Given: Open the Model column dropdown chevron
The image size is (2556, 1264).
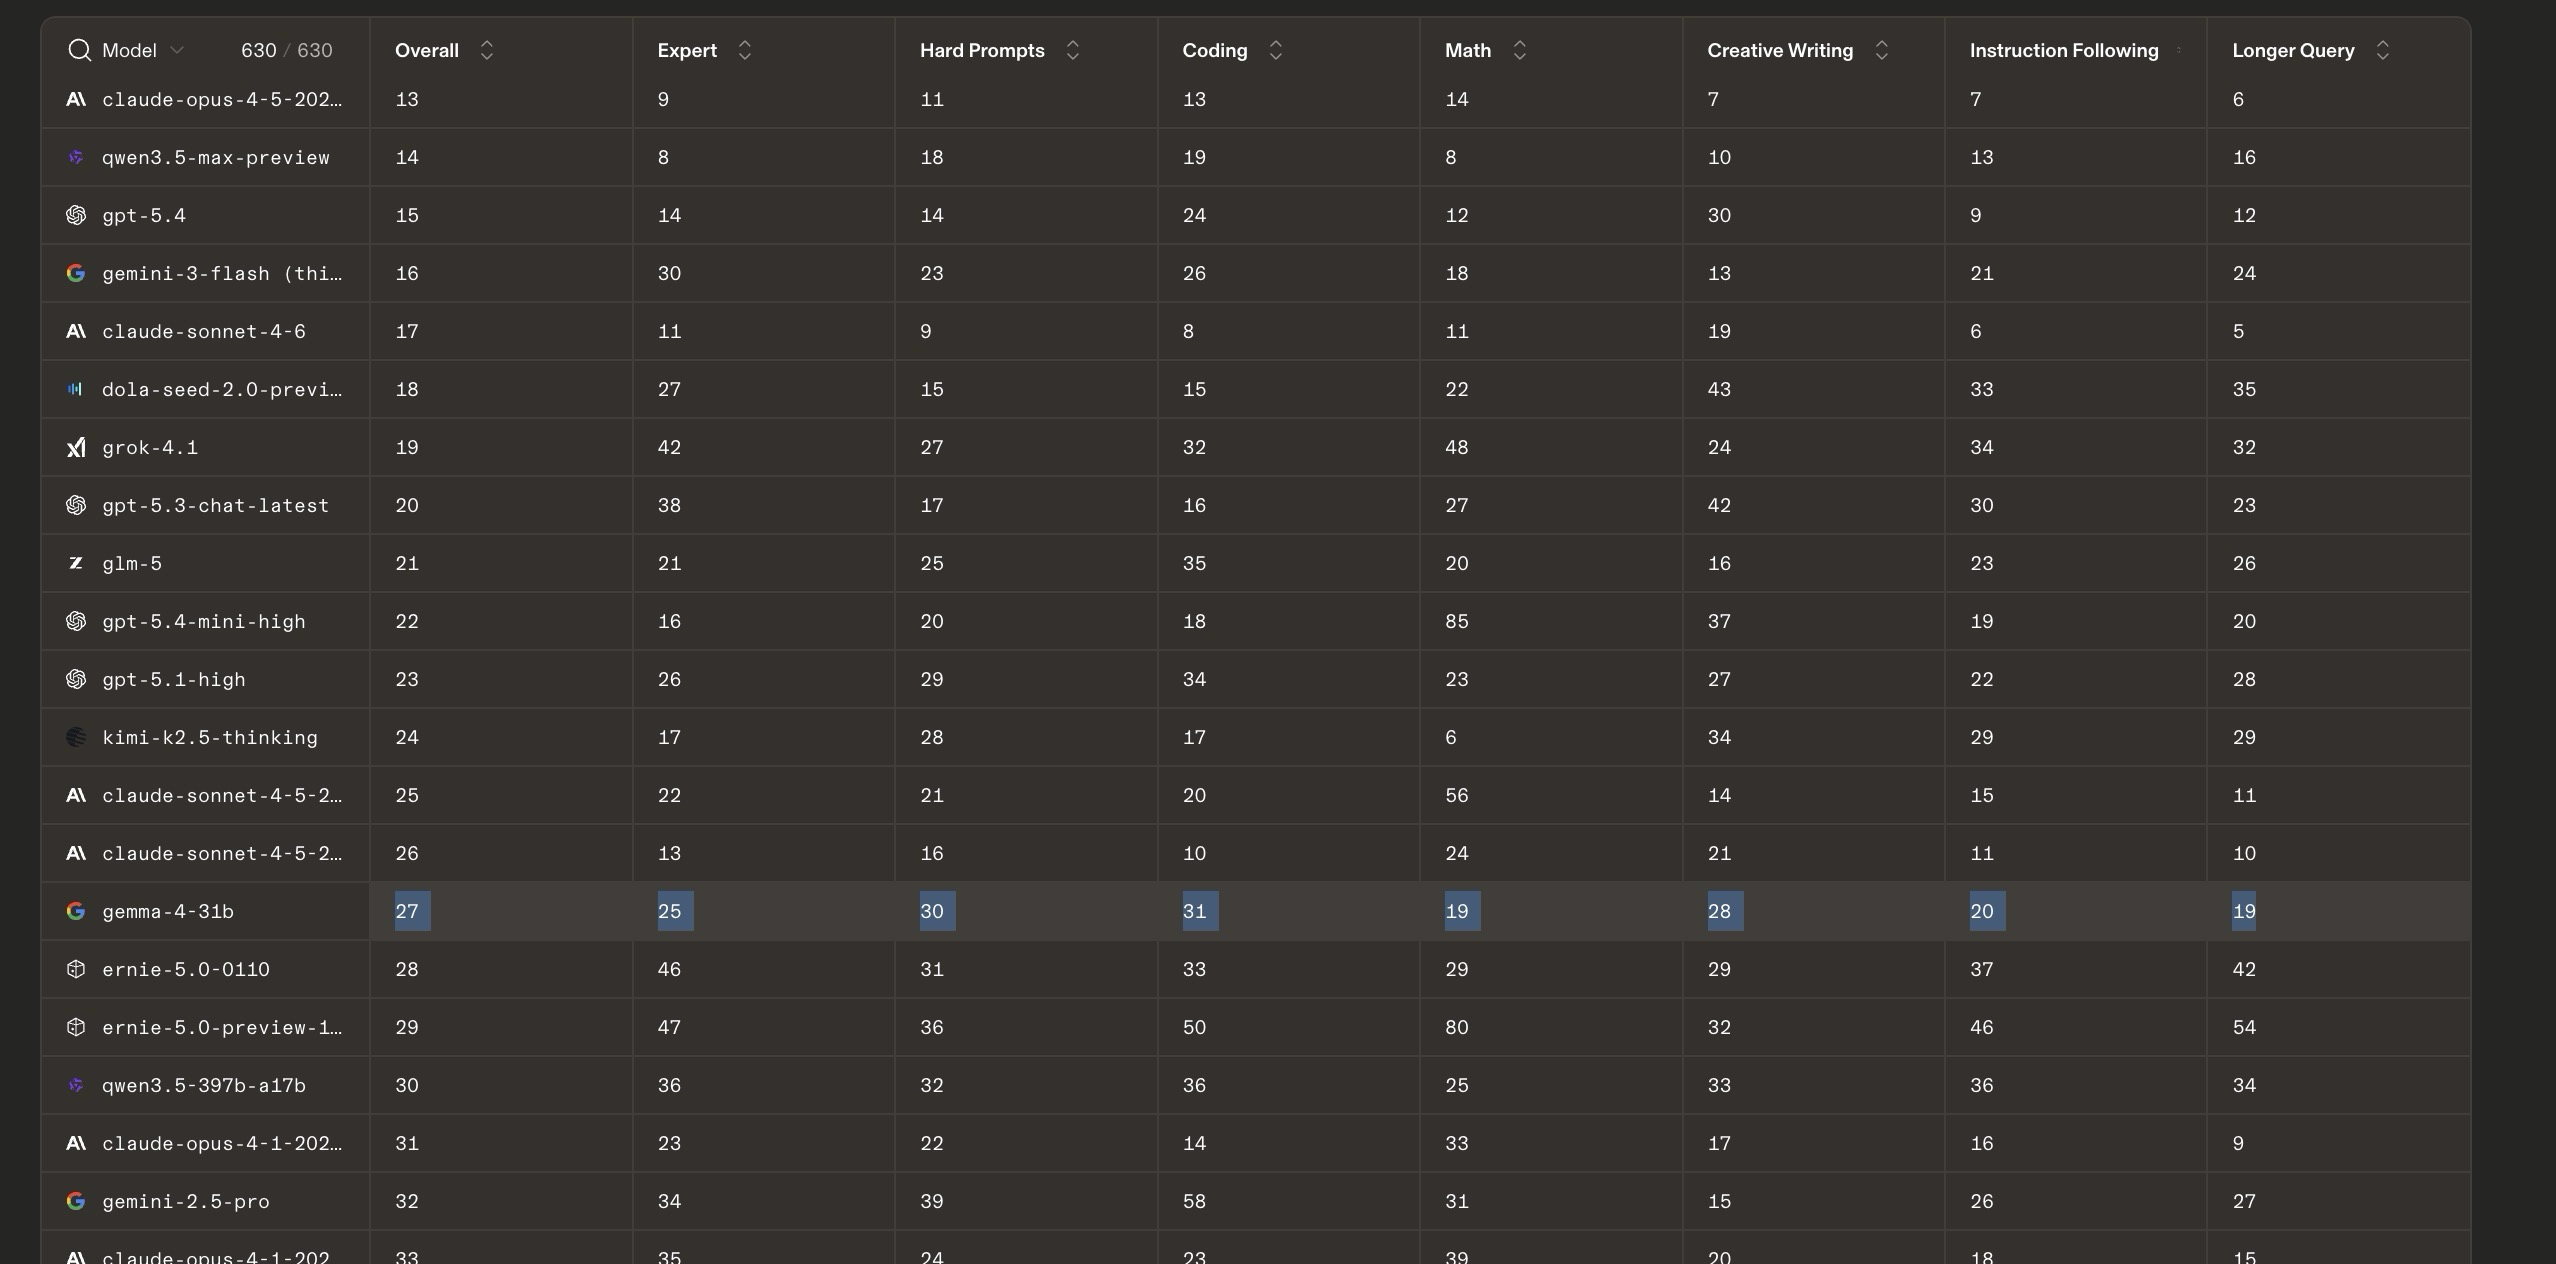Looking at the screenshot, I should tap(177, 50).
